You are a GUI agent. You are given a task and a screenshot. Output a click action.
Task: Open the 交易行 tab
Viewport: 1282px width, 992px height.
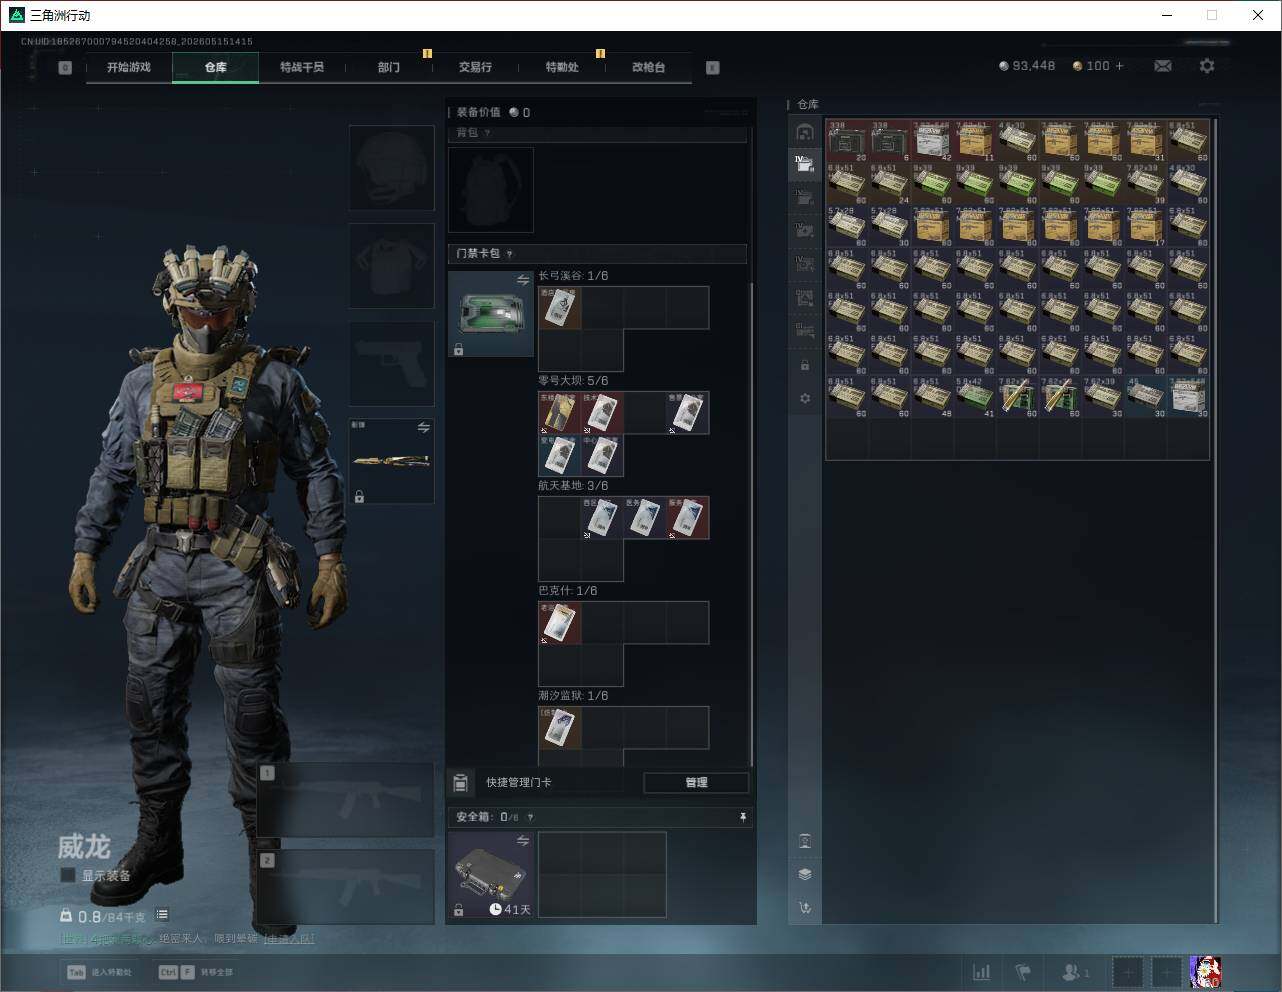coord(475,67)
